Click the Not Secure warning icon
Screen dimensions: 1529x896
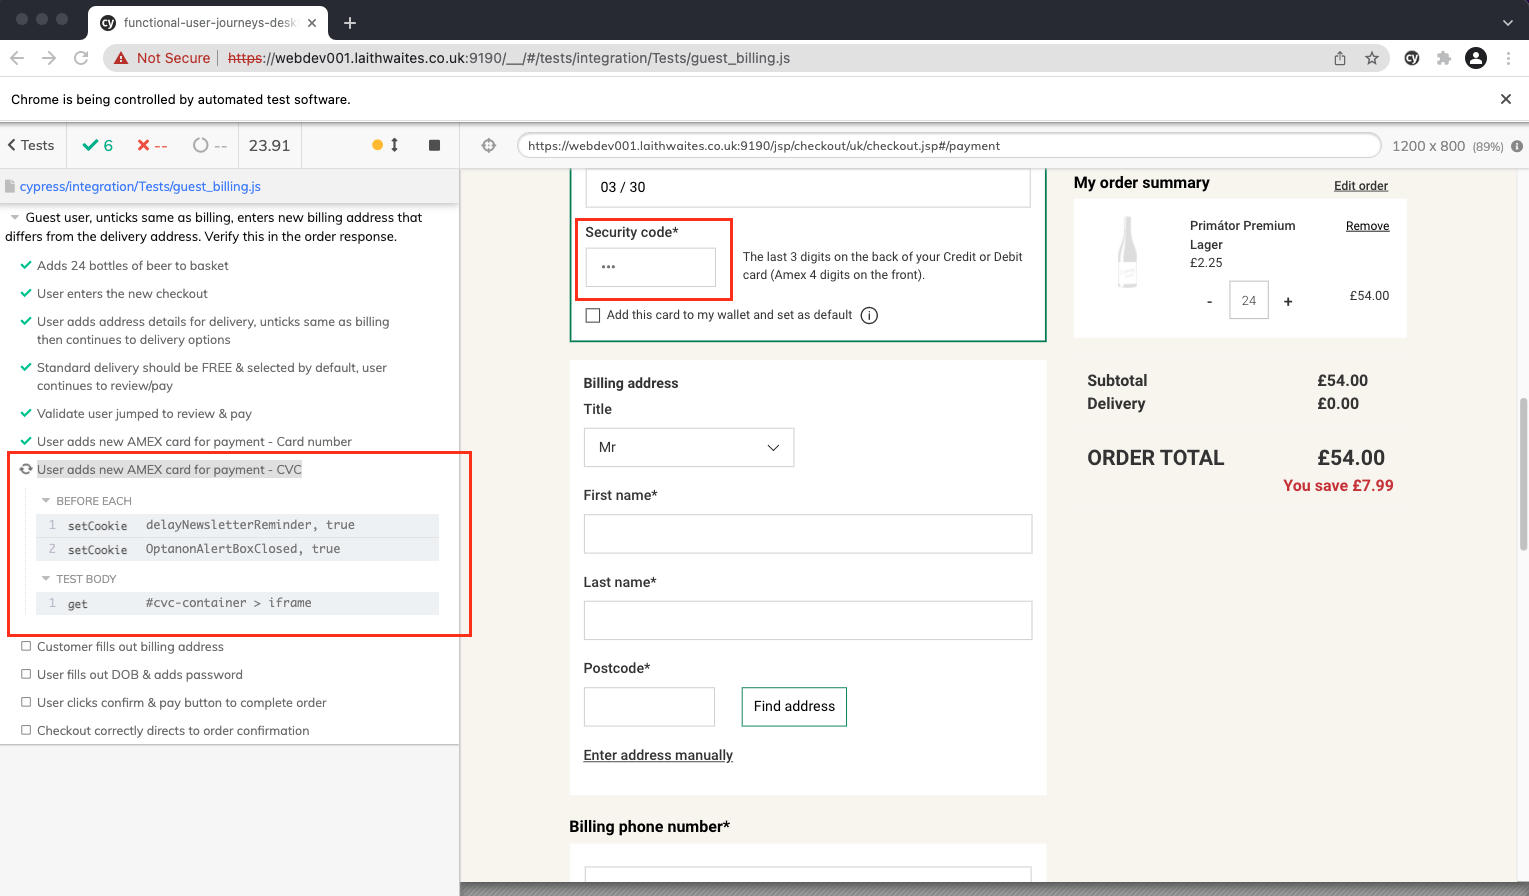pos(121,58)
